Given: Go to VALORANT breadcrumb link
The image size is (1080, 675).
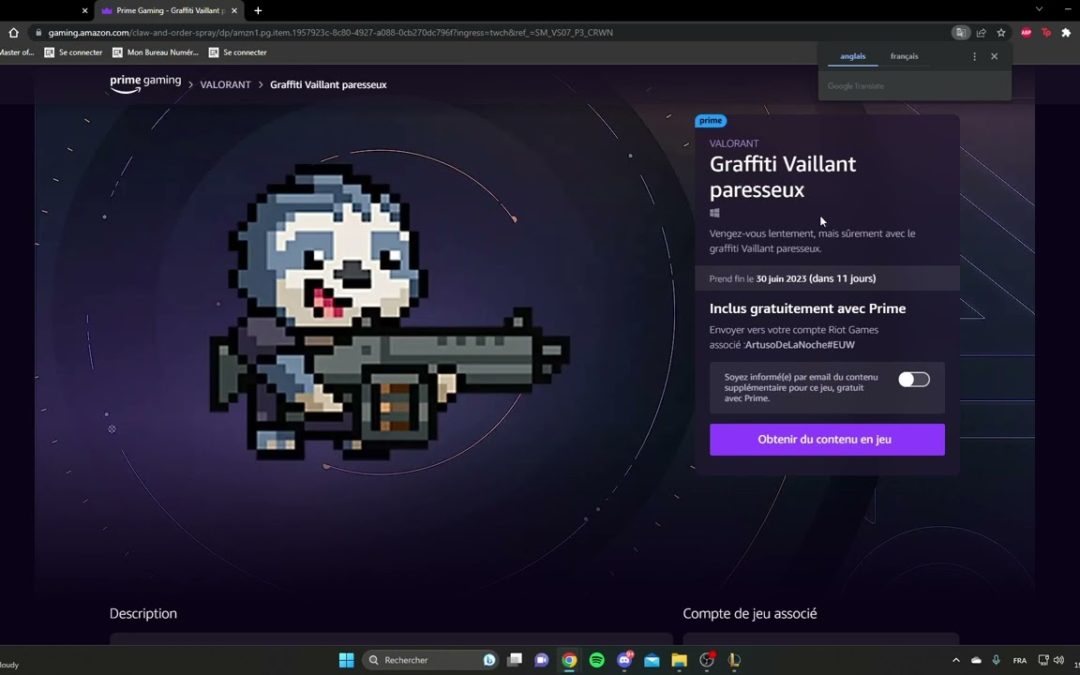Looking at the screenshot, I should point(225,85).
